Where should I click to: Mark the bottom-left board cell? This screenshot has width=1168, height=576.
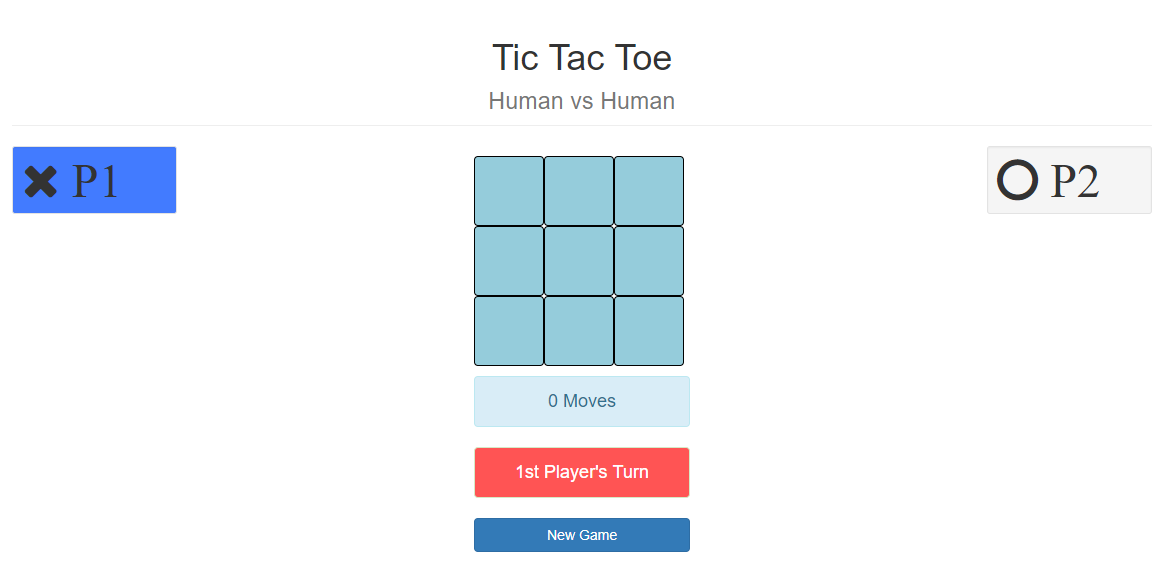509,331
